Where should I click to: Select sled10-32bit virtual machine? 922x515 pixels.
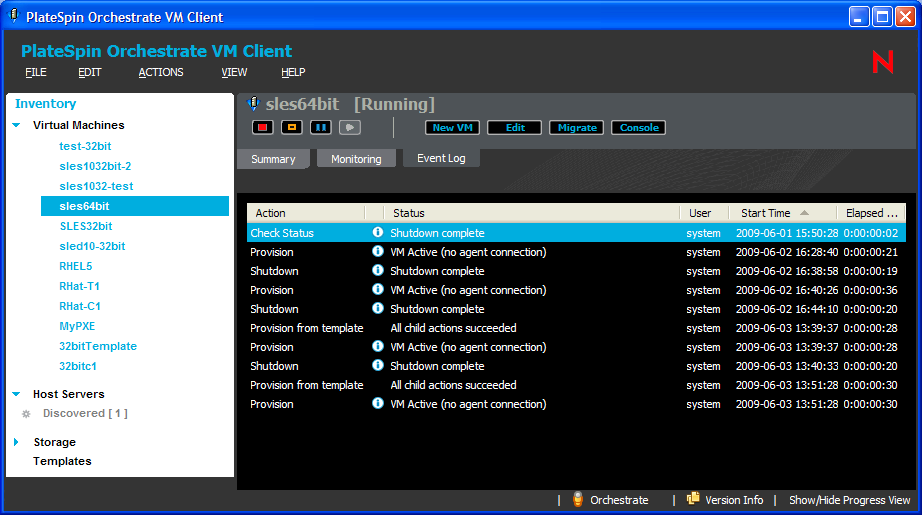tap(92, 246)
